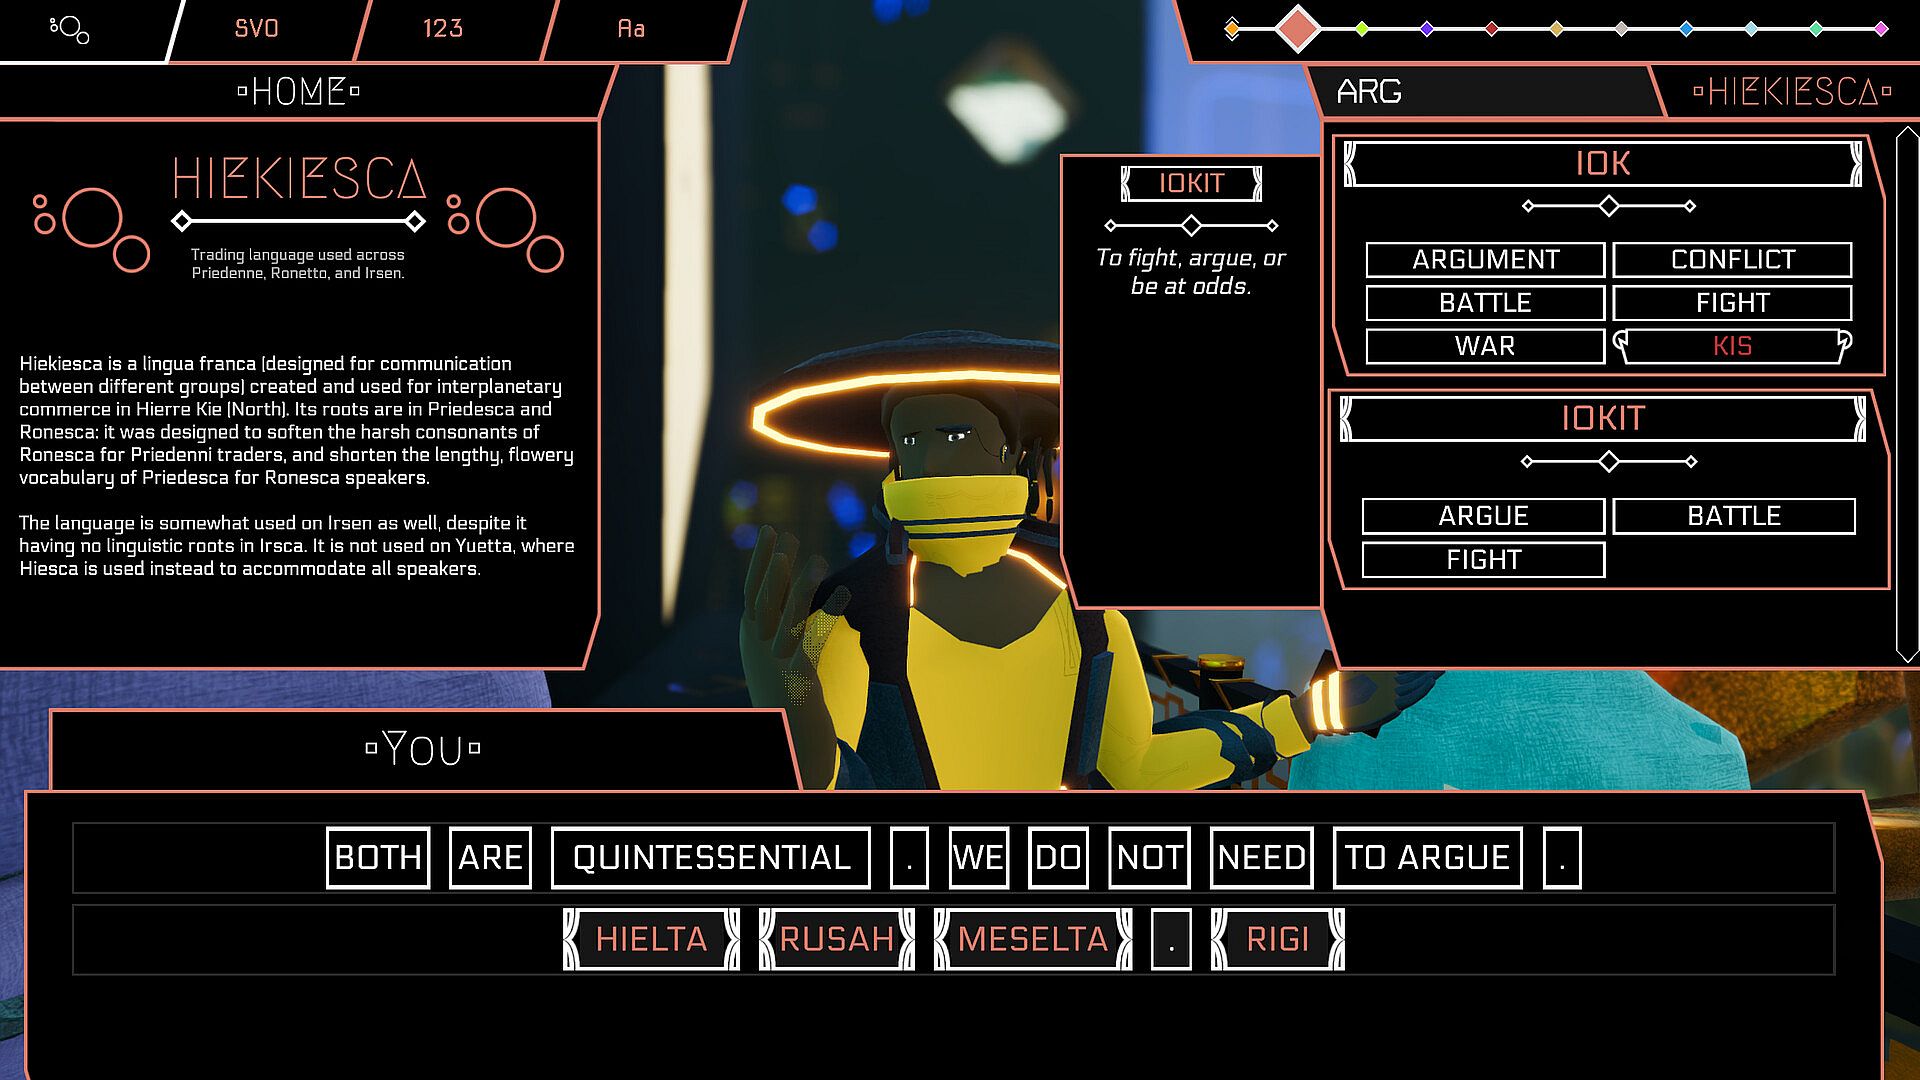Image resolution: width=1920 pixels, height=1080 pixels.
Task: Click the RIGI word in the translation
Action: [x=1277, y=939]
